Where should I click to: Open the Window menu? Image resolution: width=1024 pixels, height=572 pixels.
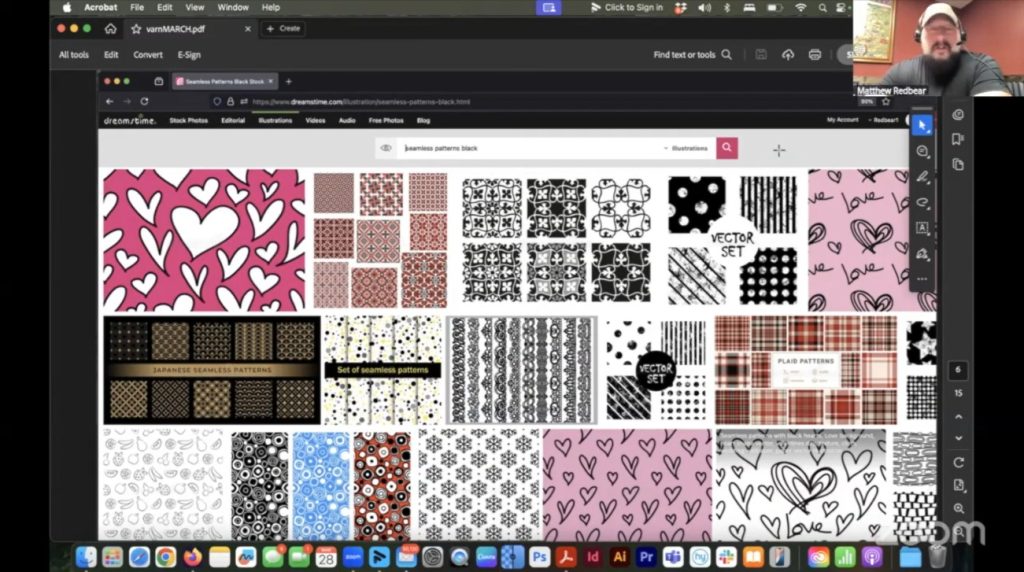[232, 7]
